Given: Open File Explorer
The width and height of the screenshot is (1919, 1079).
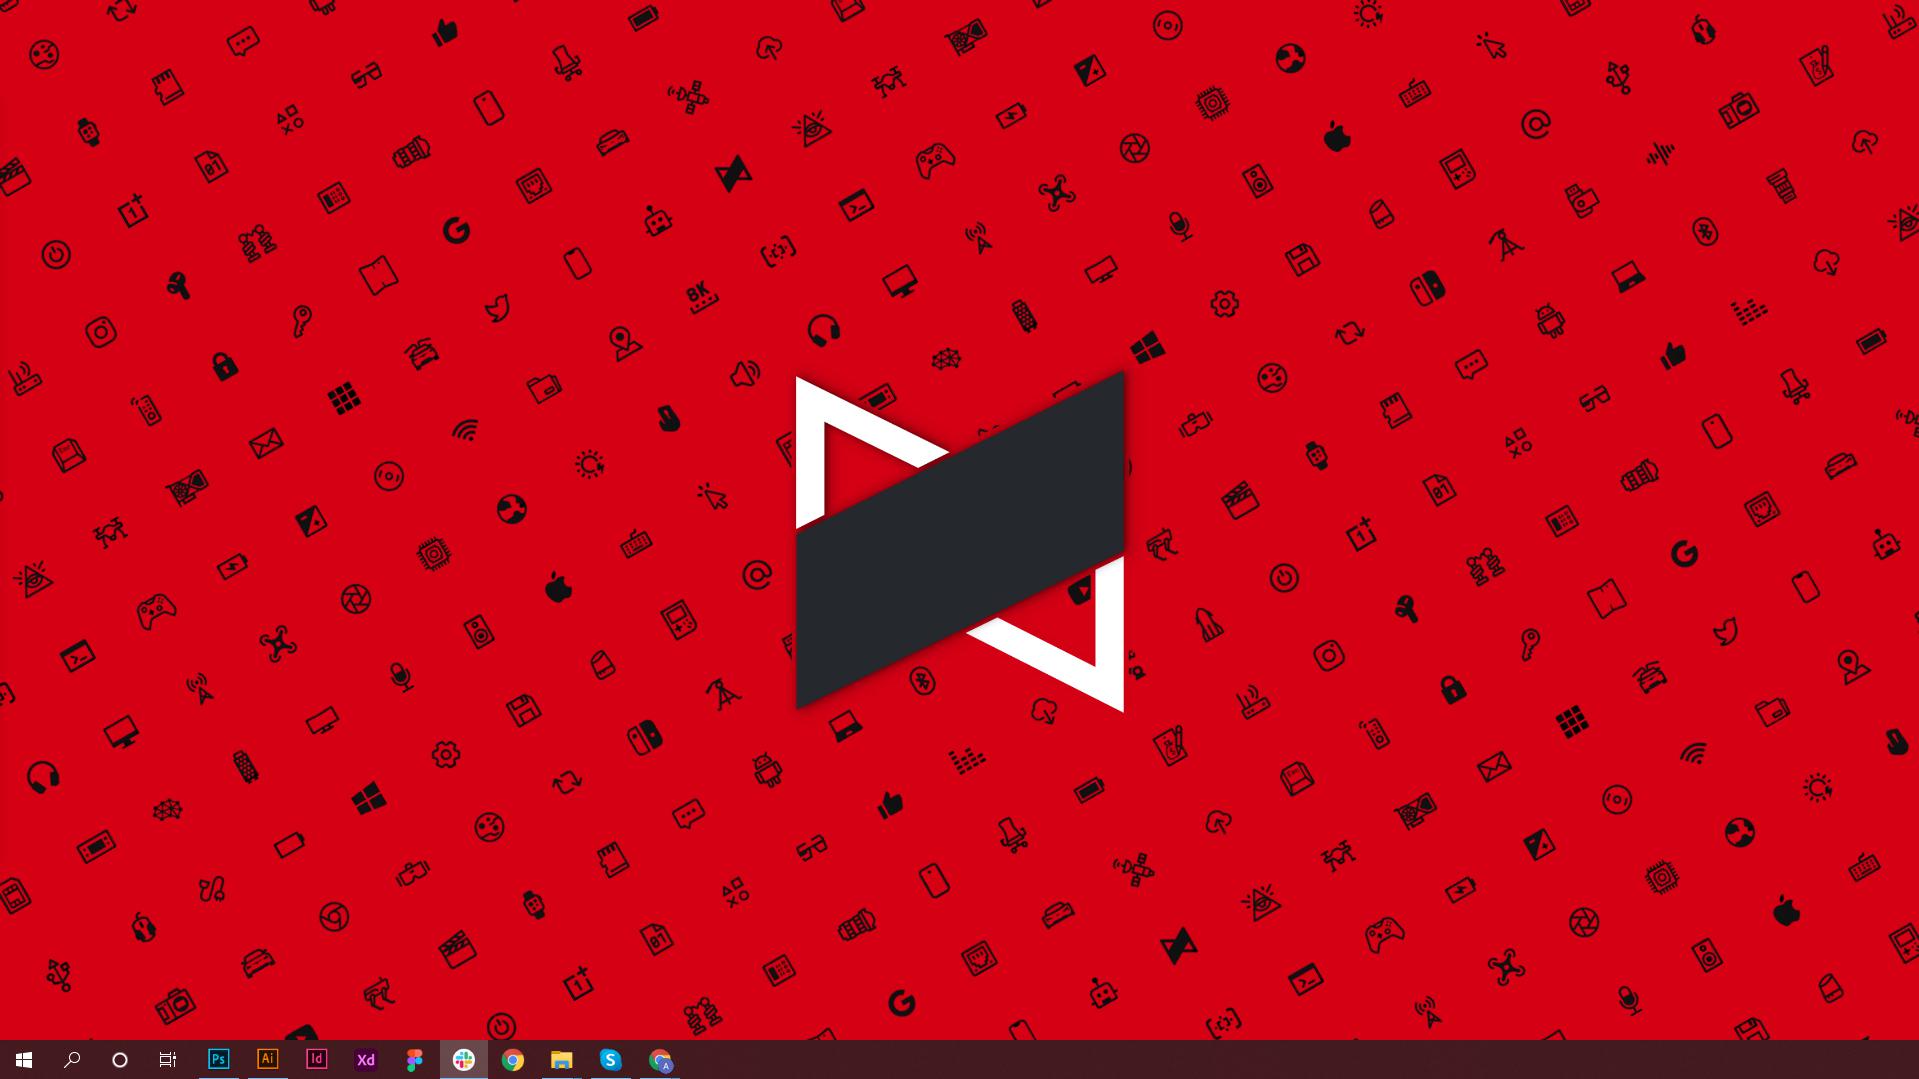Looking at the screenshot, I should click(x=561, y=1060).
